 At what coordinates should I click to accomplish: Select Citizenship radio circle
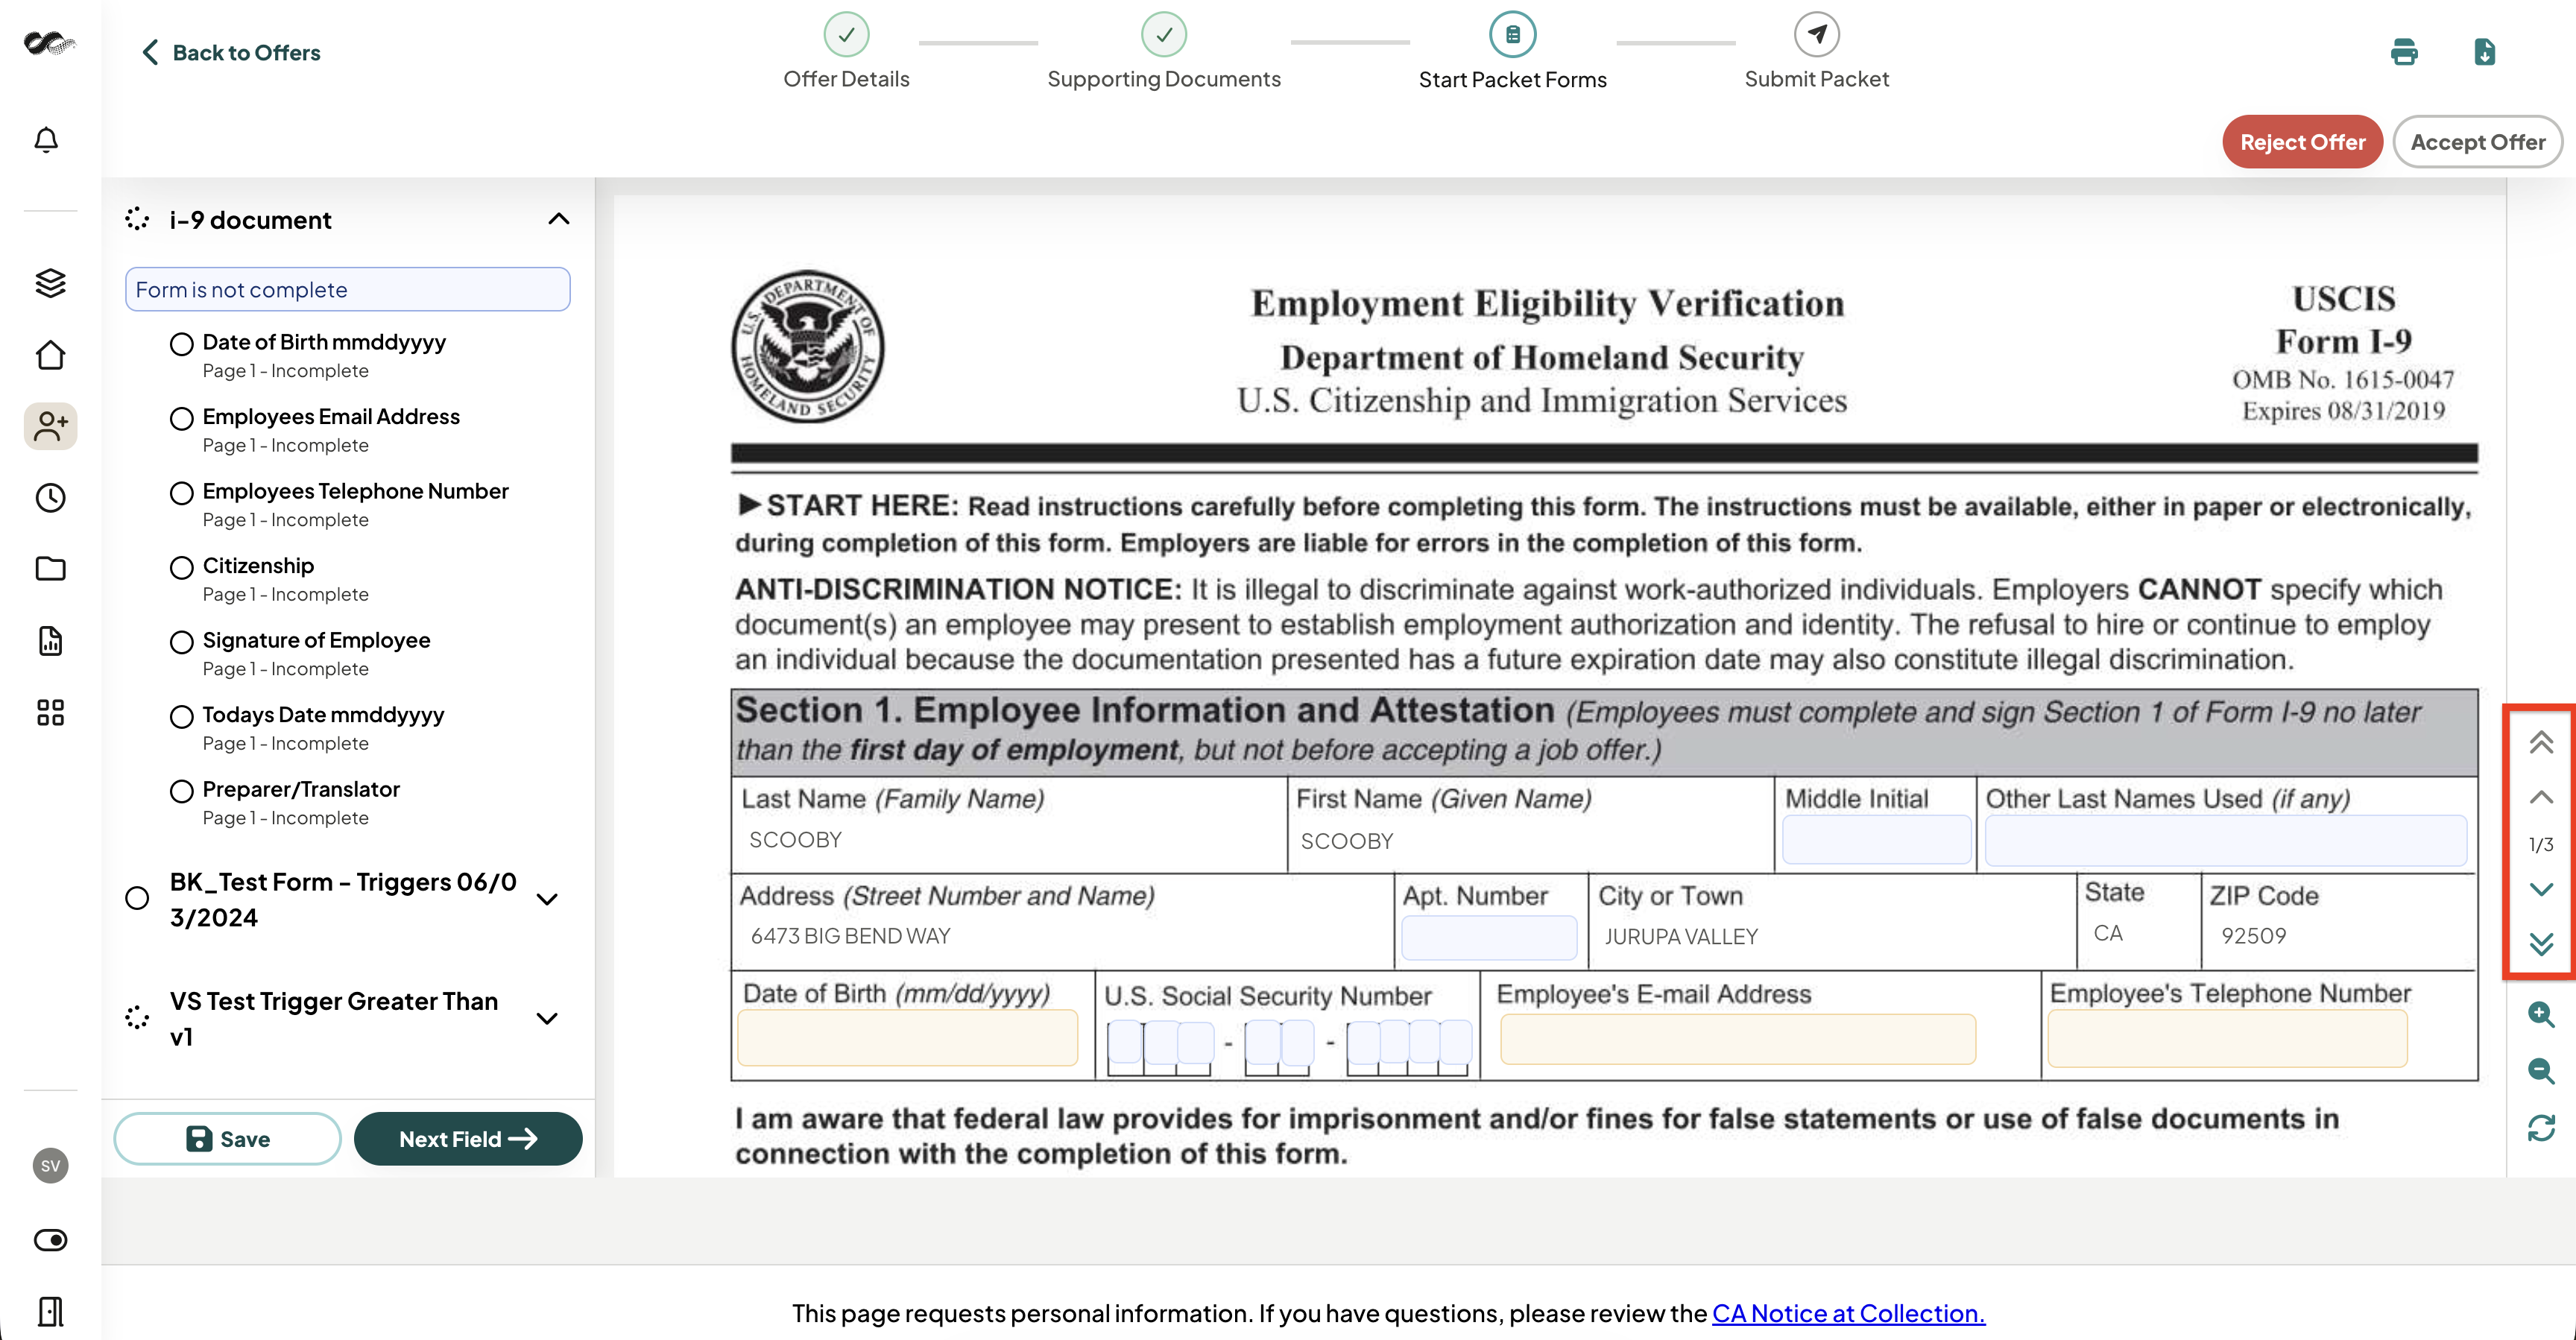[181, 568]
